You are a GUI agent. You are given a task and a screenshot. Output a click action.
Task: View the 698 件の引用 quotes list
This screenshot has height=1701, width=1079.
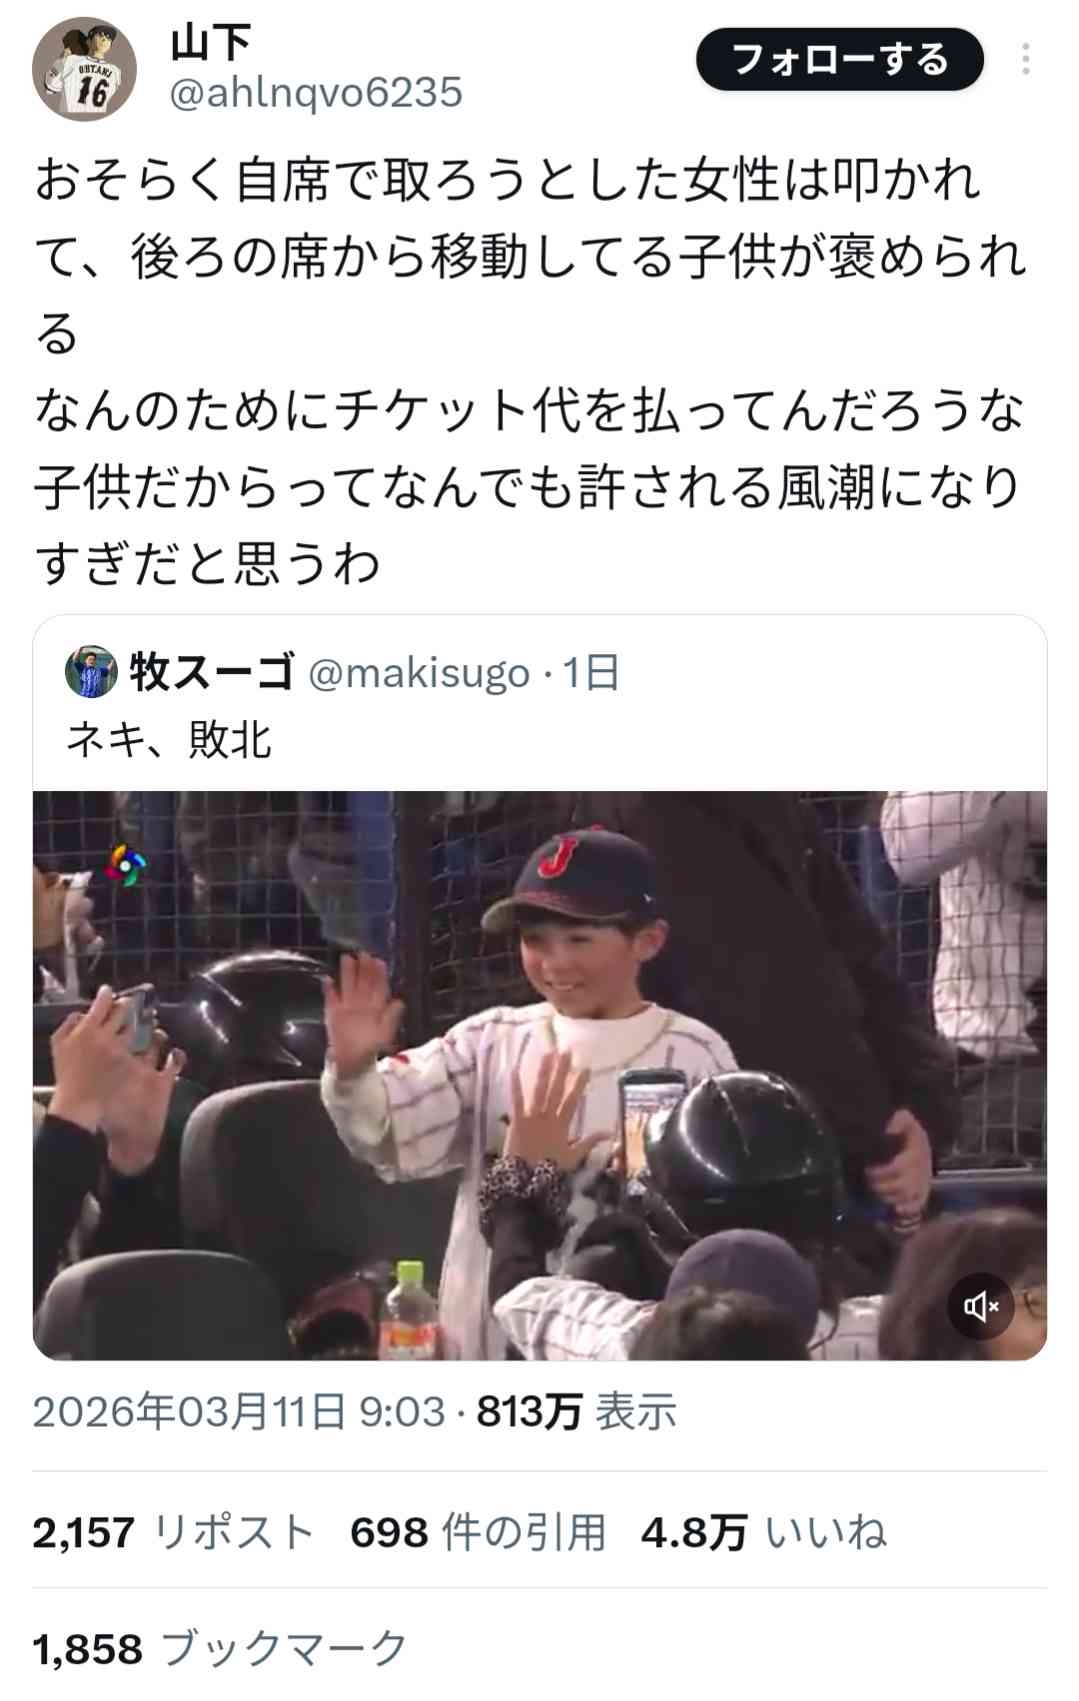(478, 1532)
